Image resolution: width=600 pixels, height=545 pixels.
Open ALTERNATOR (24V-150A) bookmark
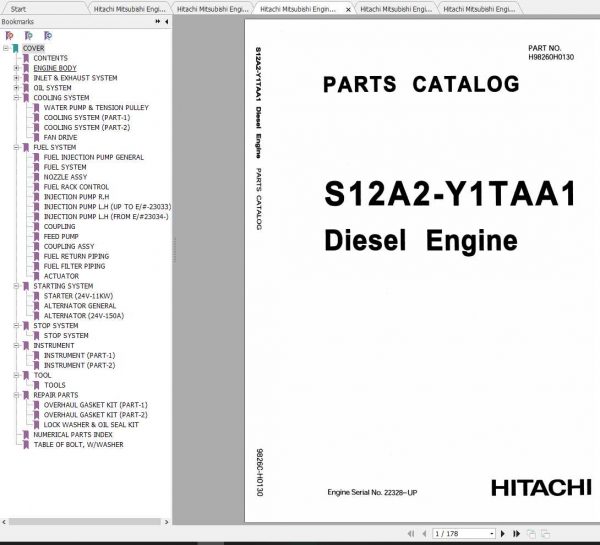(x=84, y=316)
